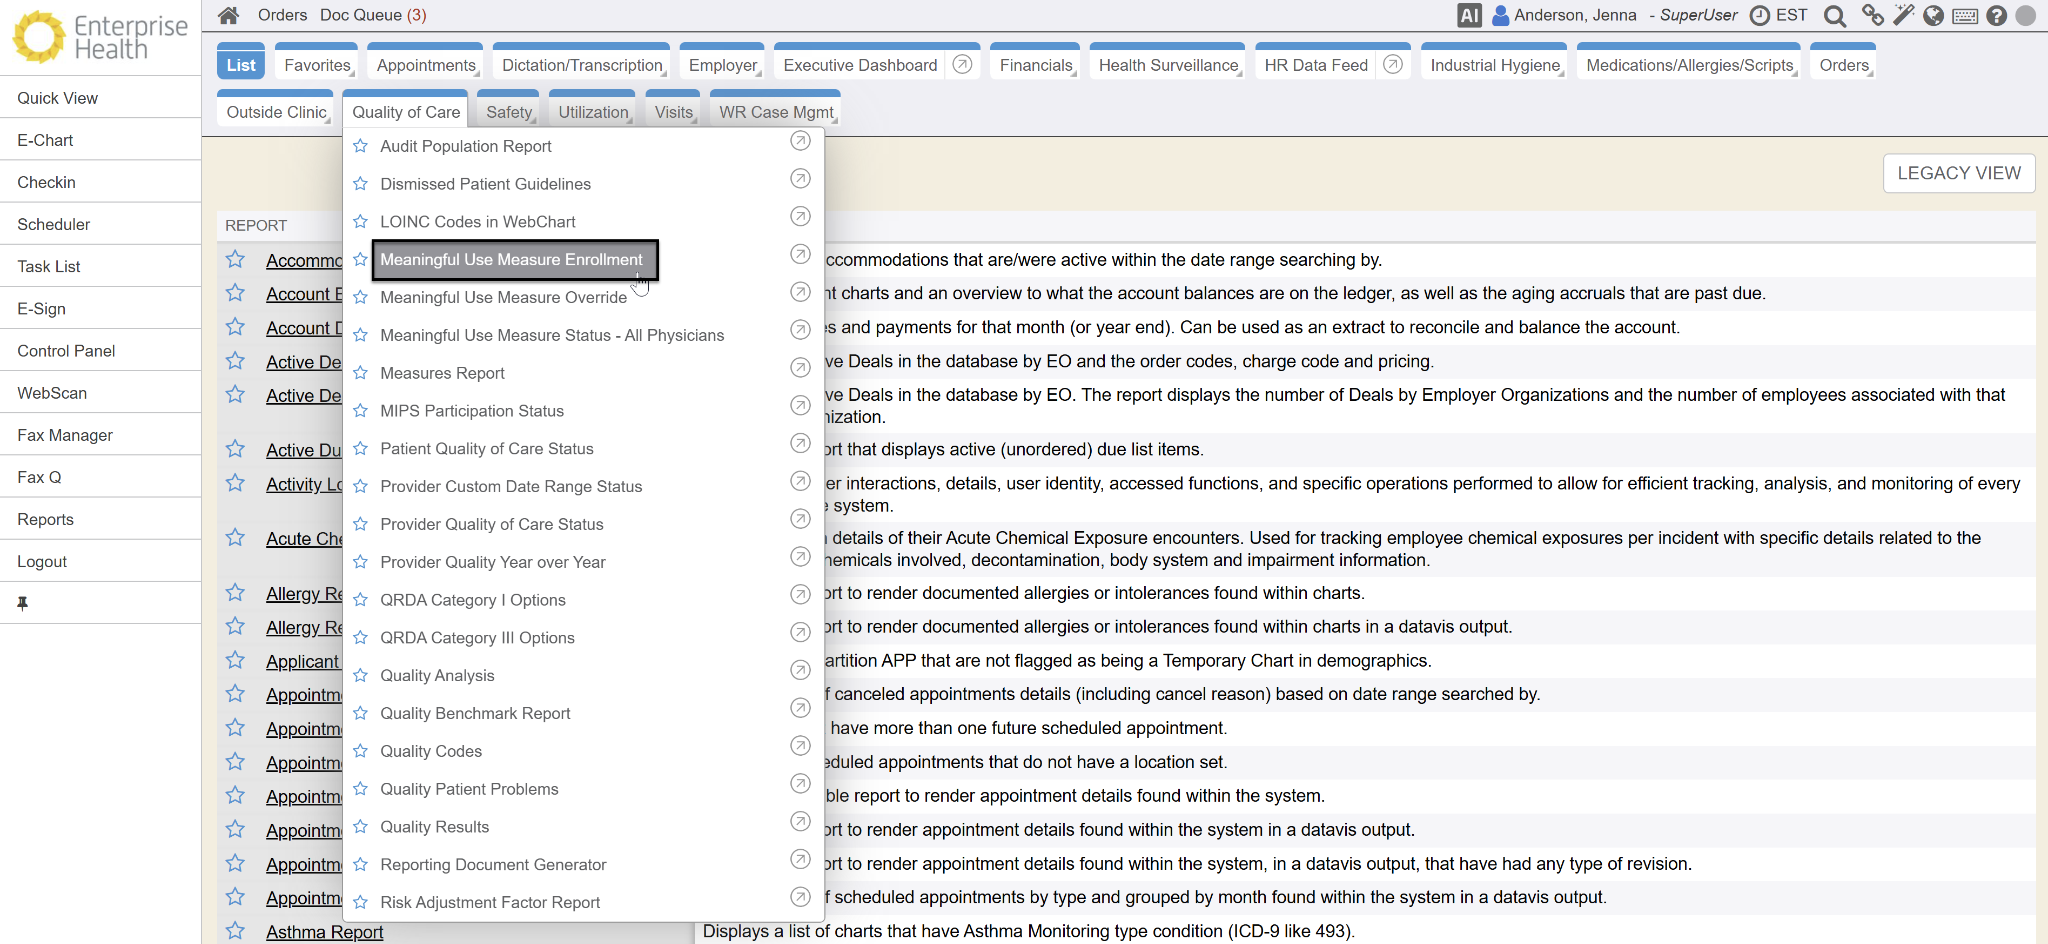
Task: Open the AI assistant icon
Action: [x=1469, y=15]
